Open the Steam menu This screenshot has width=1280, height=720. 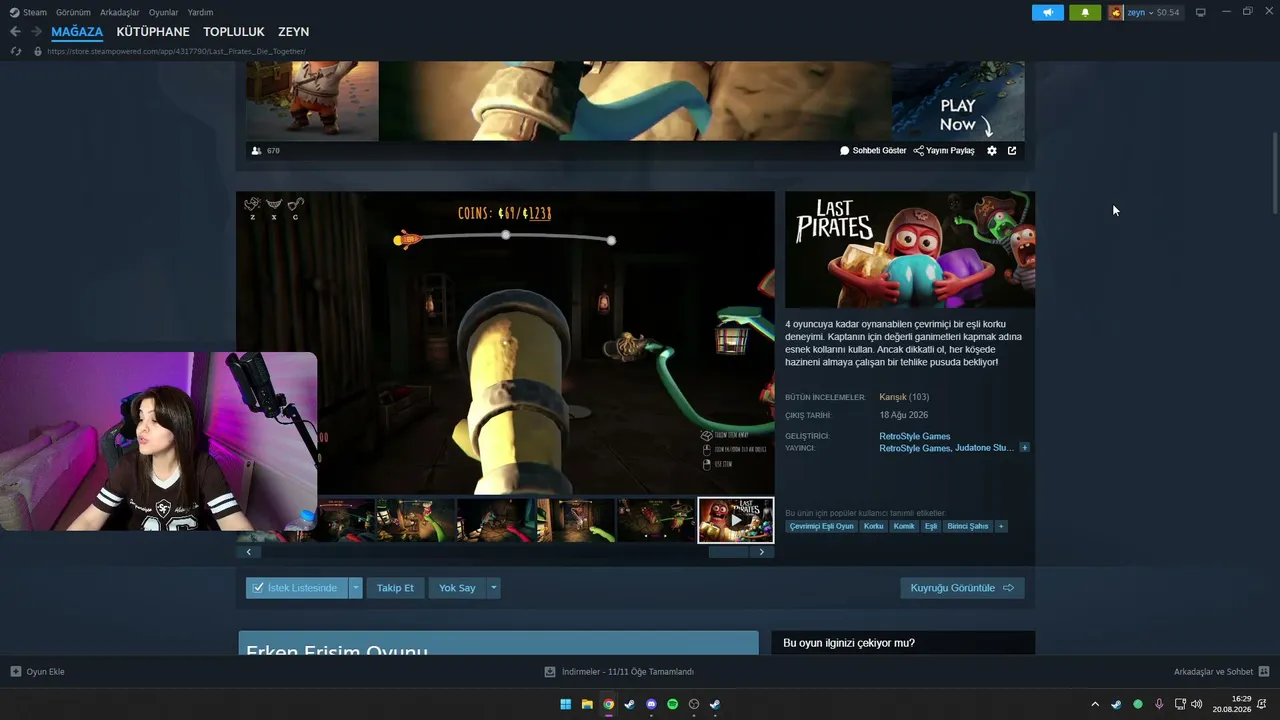click(x=35, y=12)
